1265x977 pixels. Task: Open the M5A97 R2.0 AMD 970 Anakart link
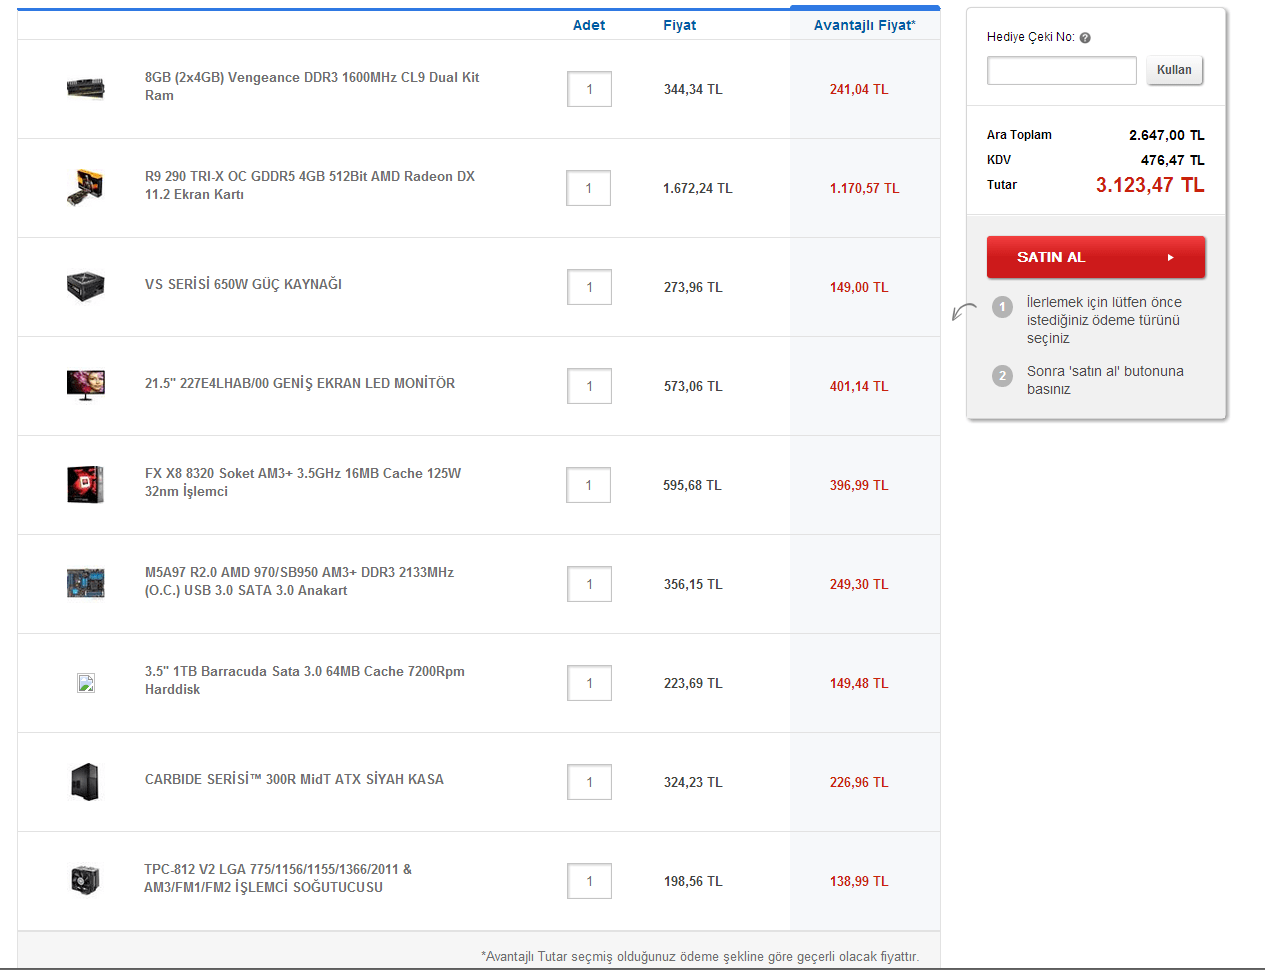point(299,581)
